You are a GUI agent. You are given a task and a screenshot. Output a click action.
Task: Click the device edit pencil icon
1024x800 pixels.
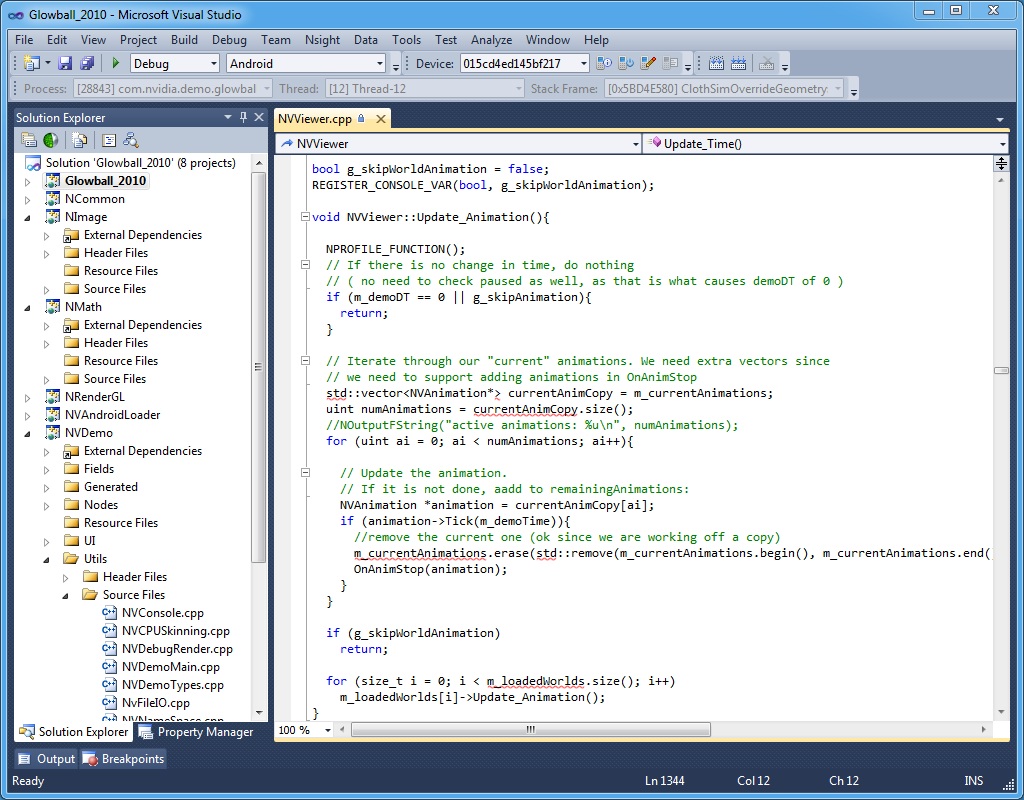point(648,64)
